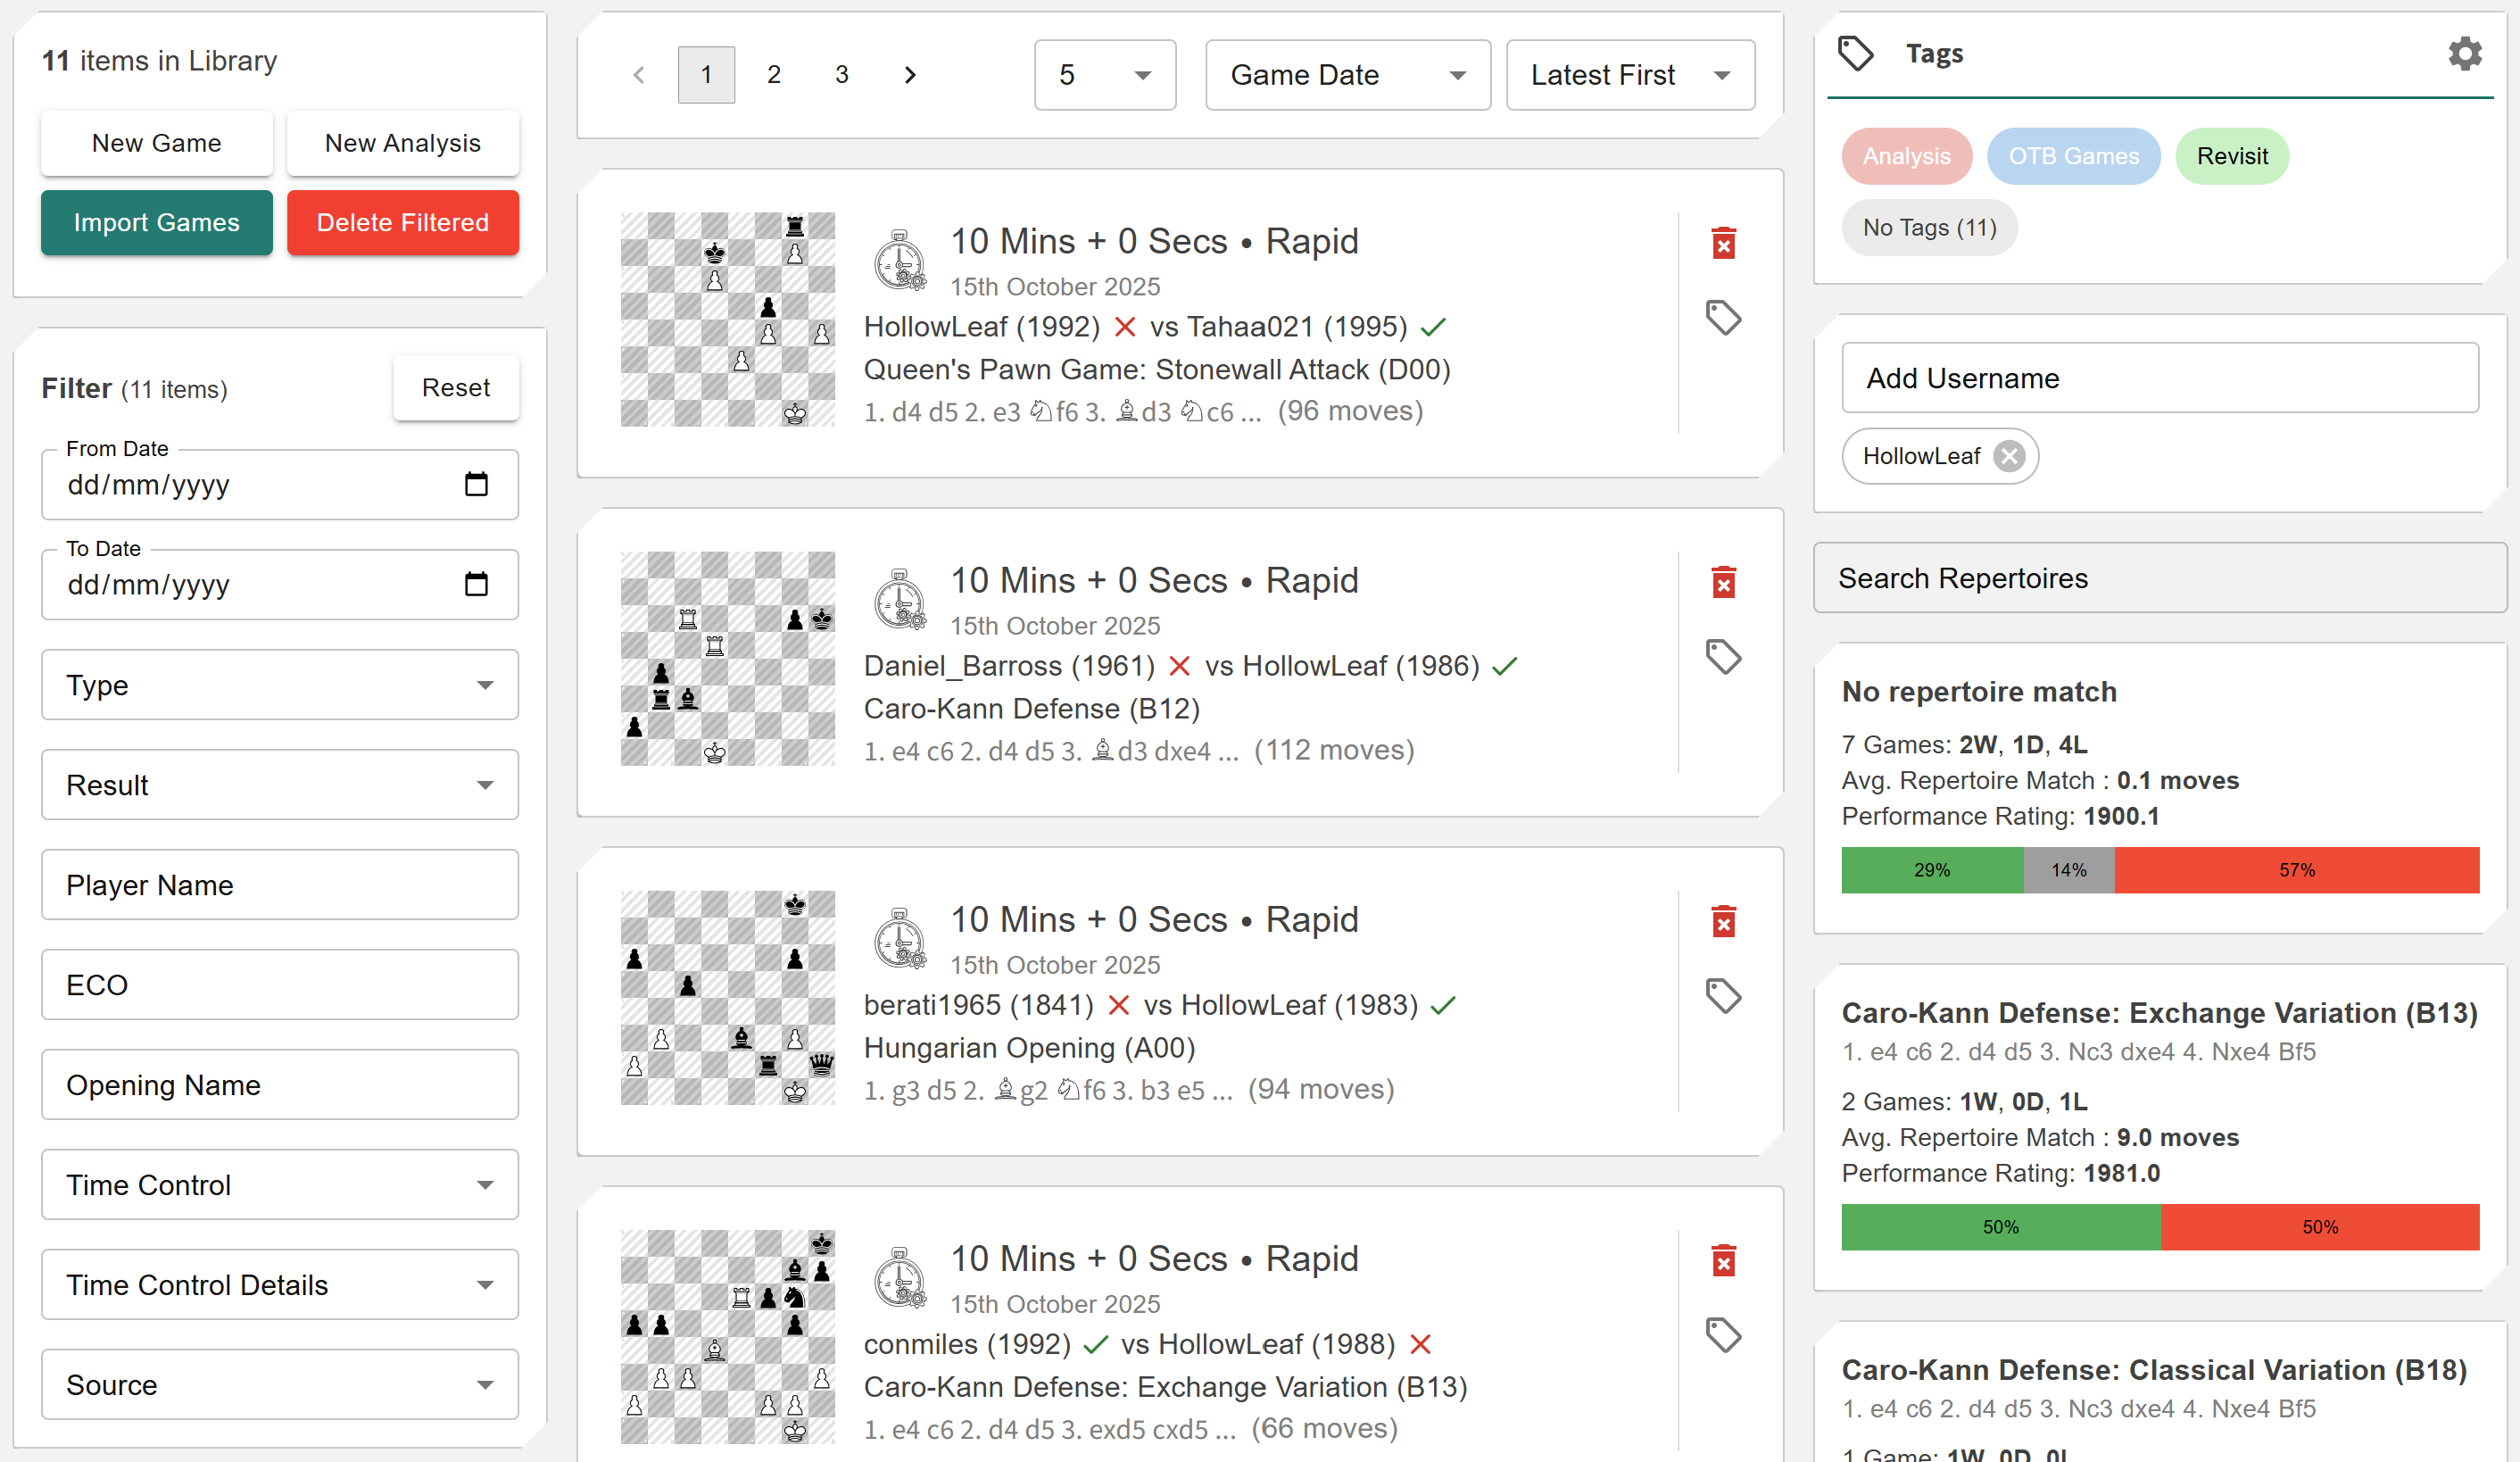Tag the Daniel_Barross vs HollowLeaf game
The image size is (2520, 1462).
click(x=1723, y=657)
